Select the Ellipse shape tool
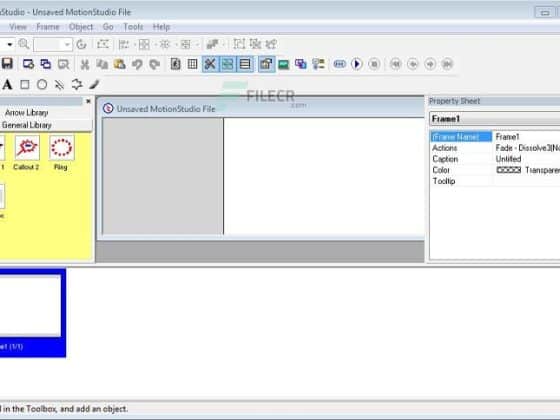This screenshot has height=420, width=560. point(42,85)
